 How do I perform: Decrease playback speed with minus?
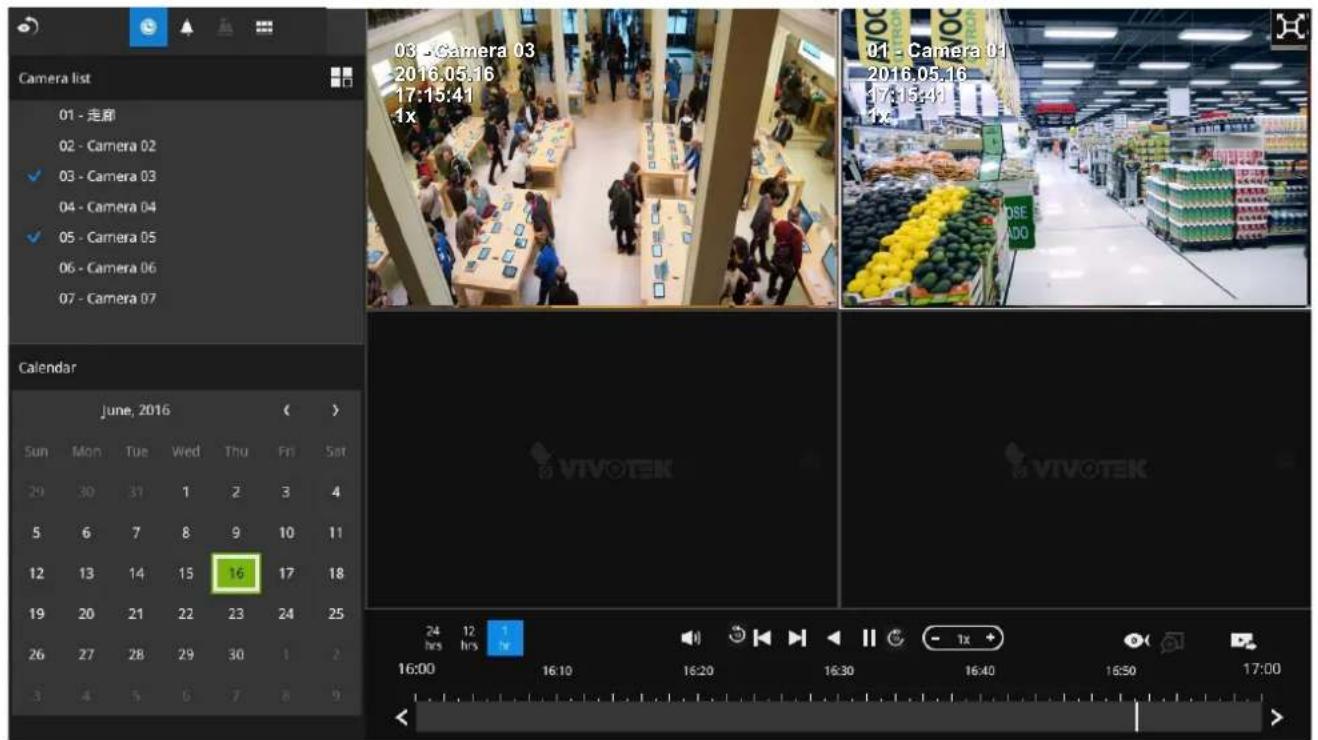tap(937, 638)
